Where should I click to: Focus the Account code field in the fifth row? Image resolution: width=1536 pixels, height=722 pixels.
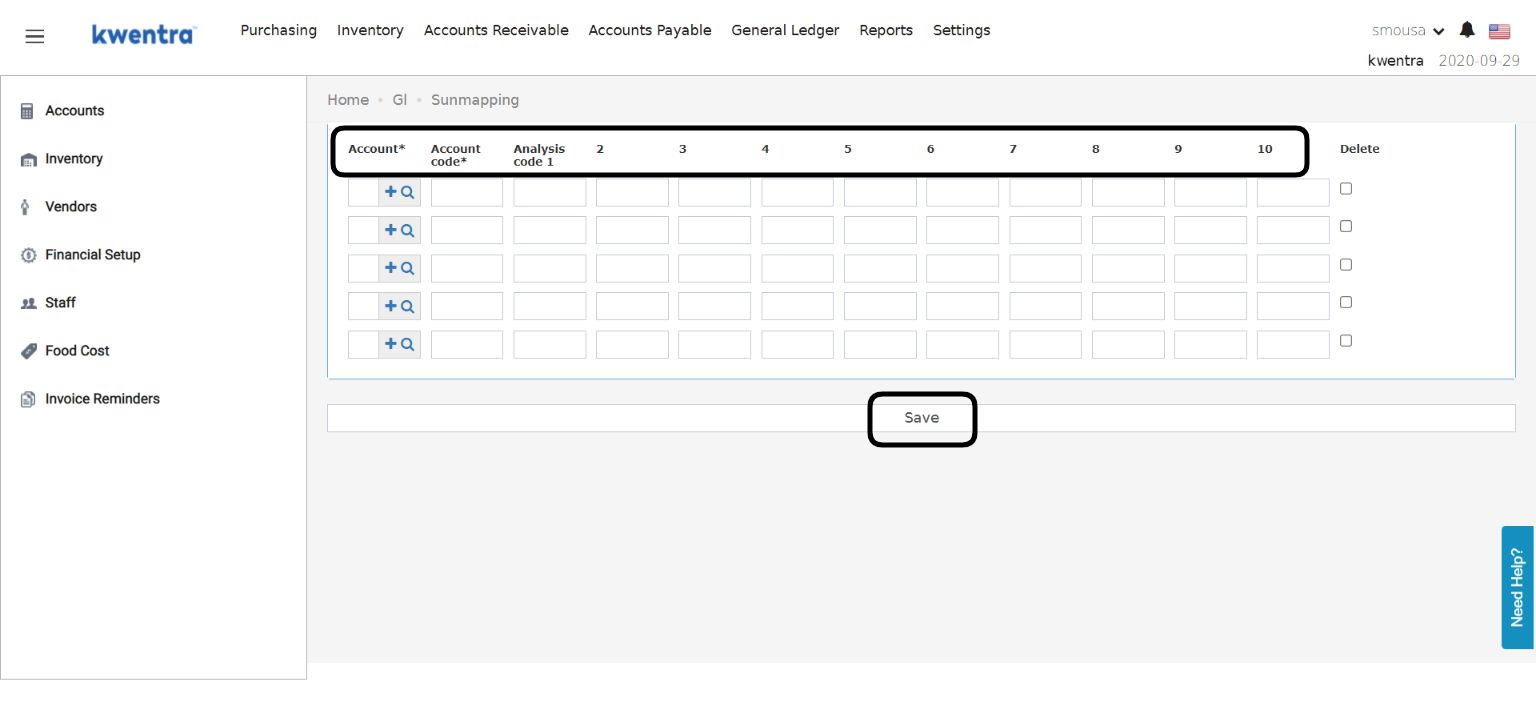click(467, 344)
